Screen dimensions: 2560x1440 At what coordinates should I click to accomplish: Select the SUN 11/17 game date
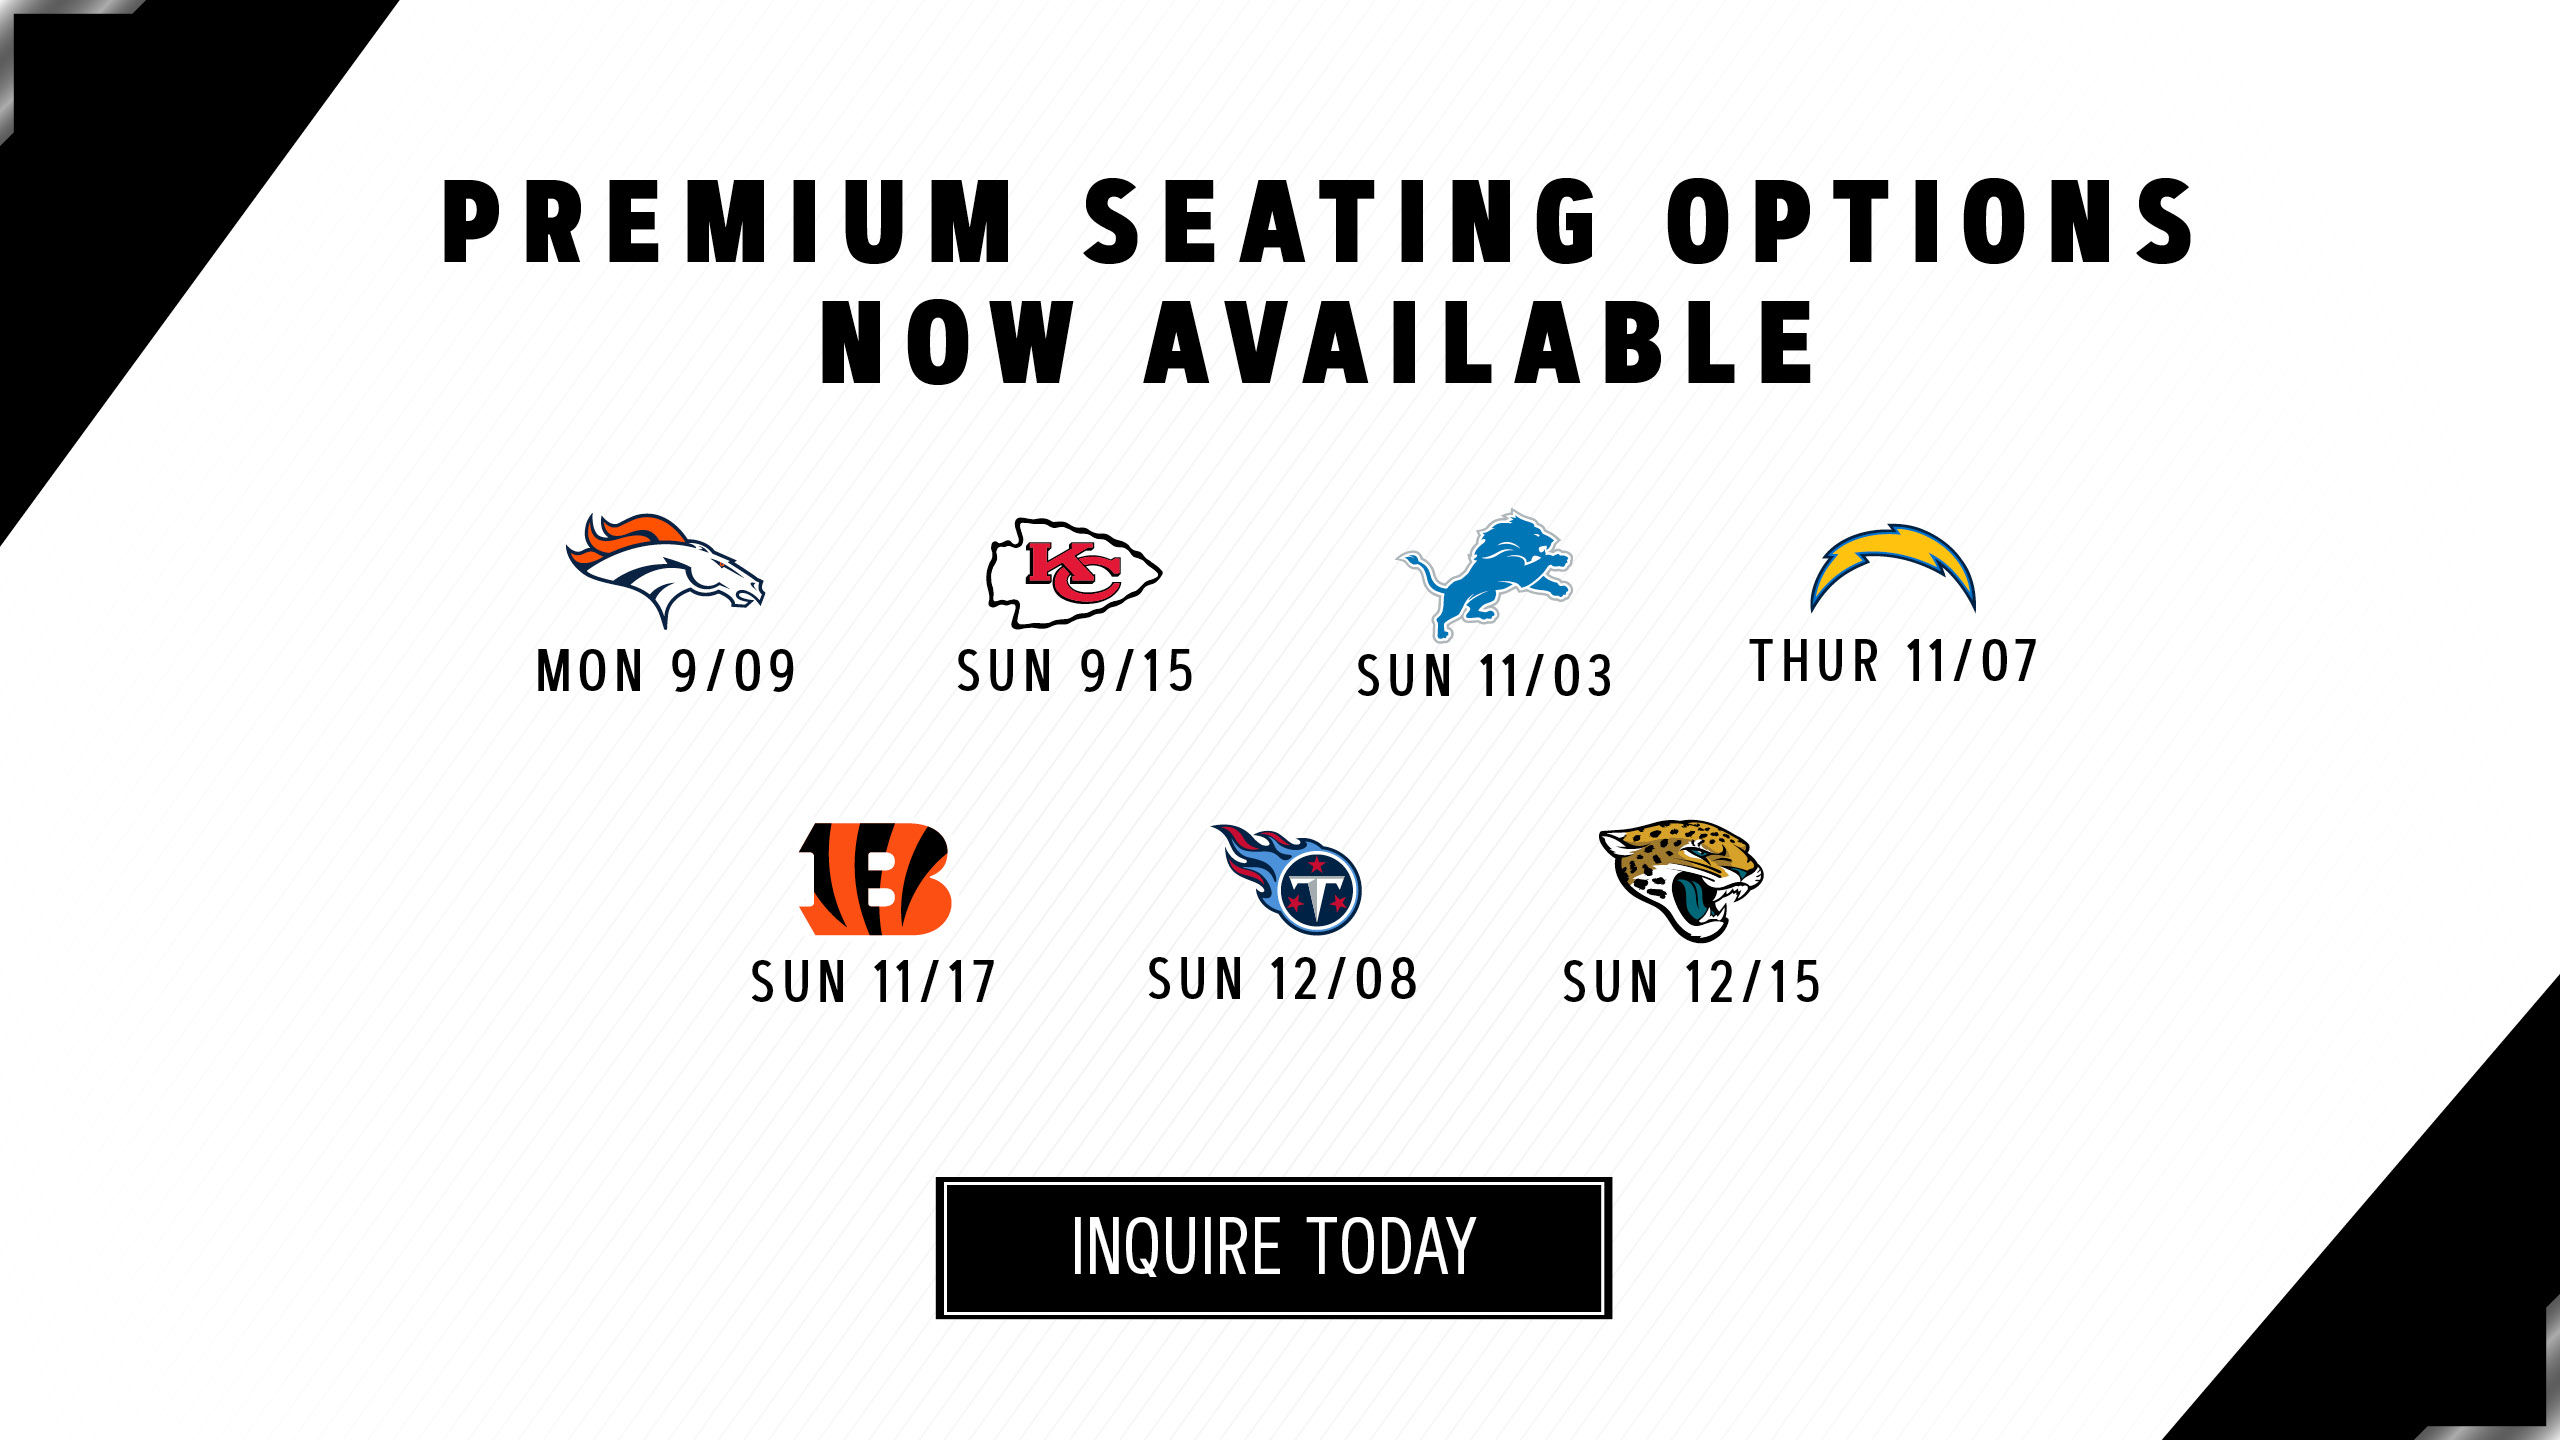873,982
